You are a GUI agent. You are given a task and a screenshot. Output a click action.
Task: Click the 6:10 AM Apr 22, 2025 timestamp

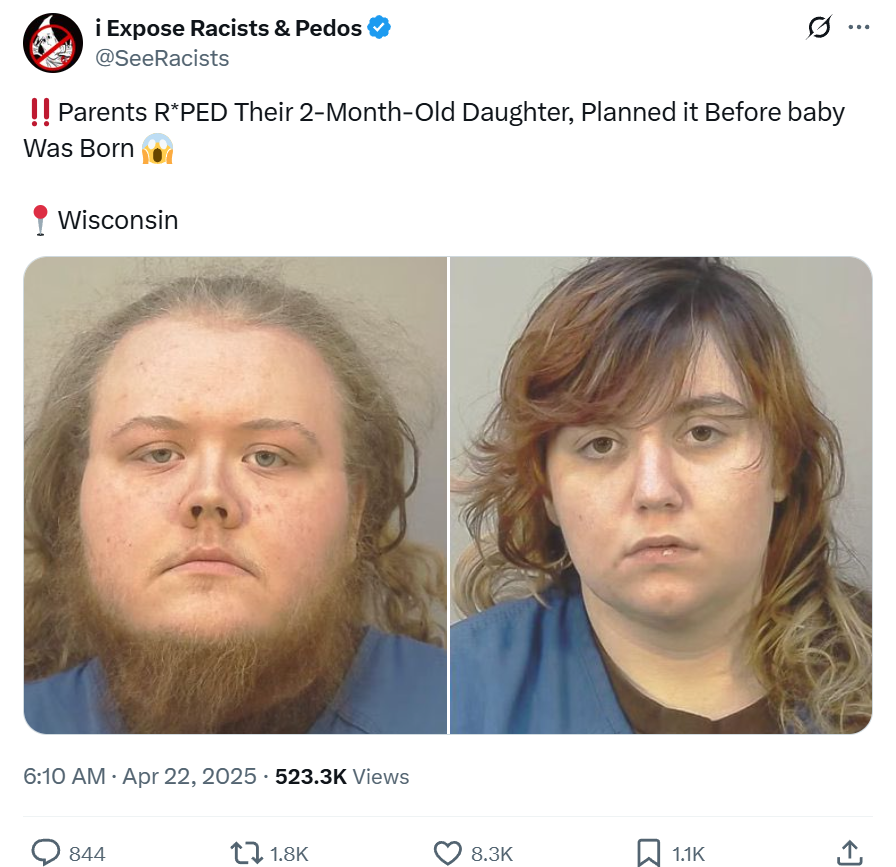140,776
